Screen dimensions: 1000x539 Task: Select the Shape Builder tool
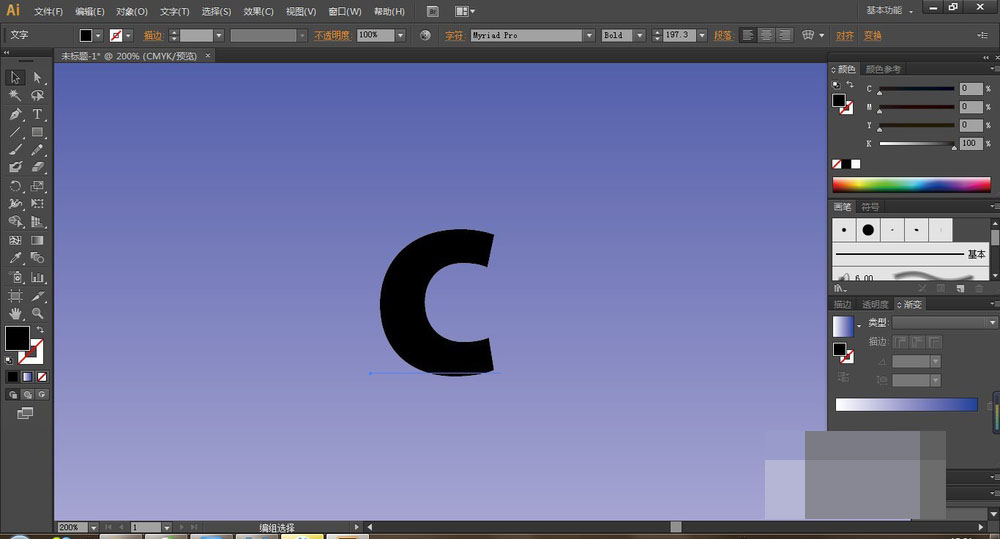(15, 221)
